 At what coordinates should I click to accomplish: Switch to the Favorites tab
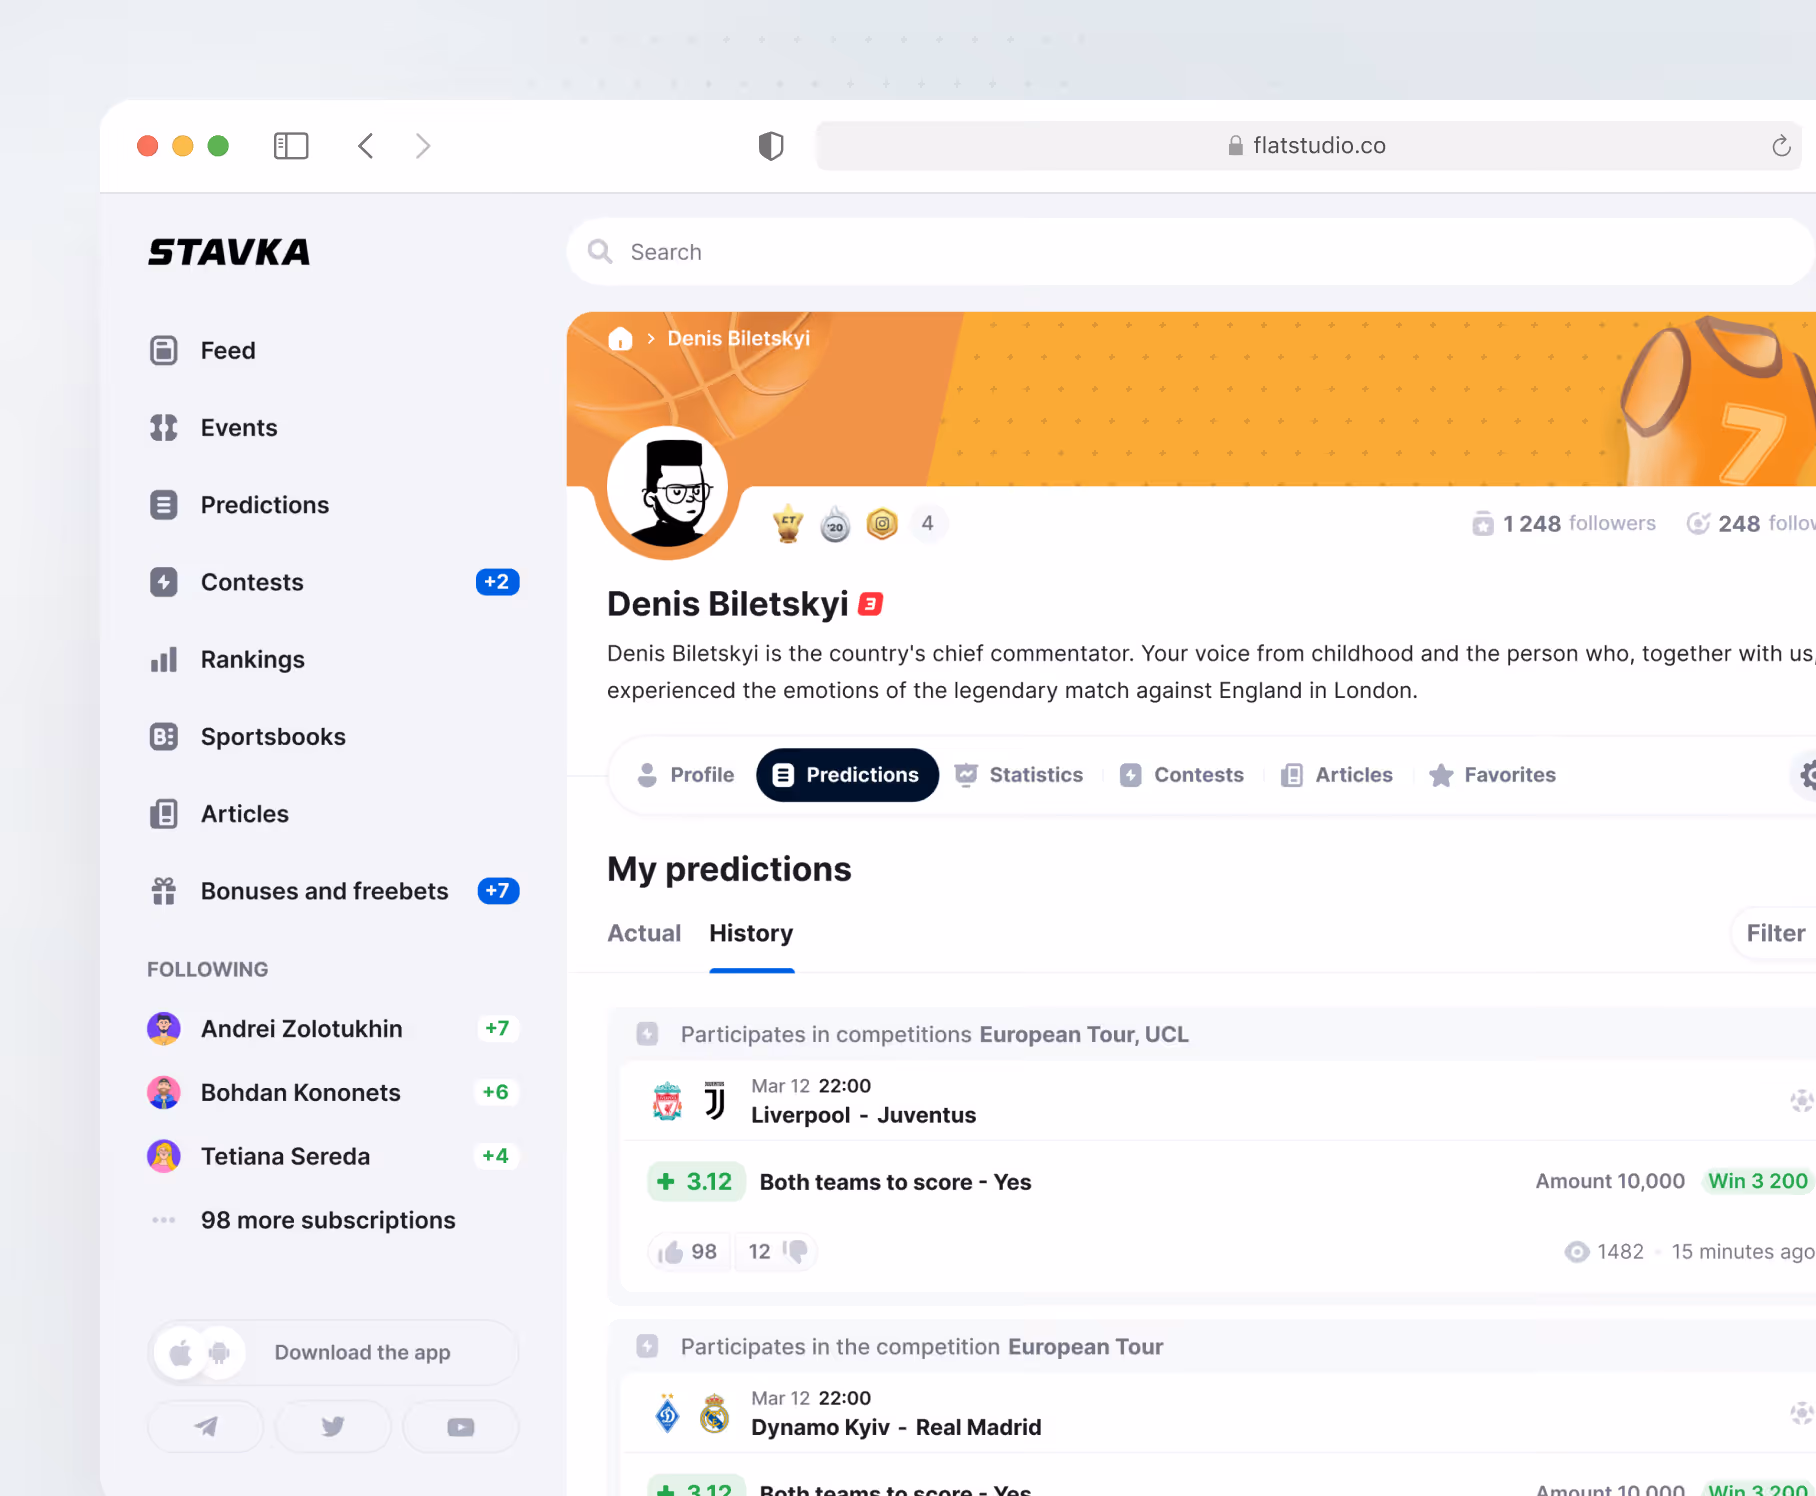(1493, 775)
